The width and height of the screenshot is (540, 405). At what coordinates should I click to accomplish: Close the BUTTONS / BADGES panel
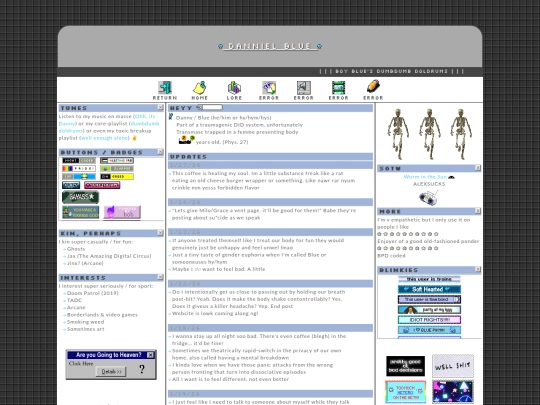160,152
